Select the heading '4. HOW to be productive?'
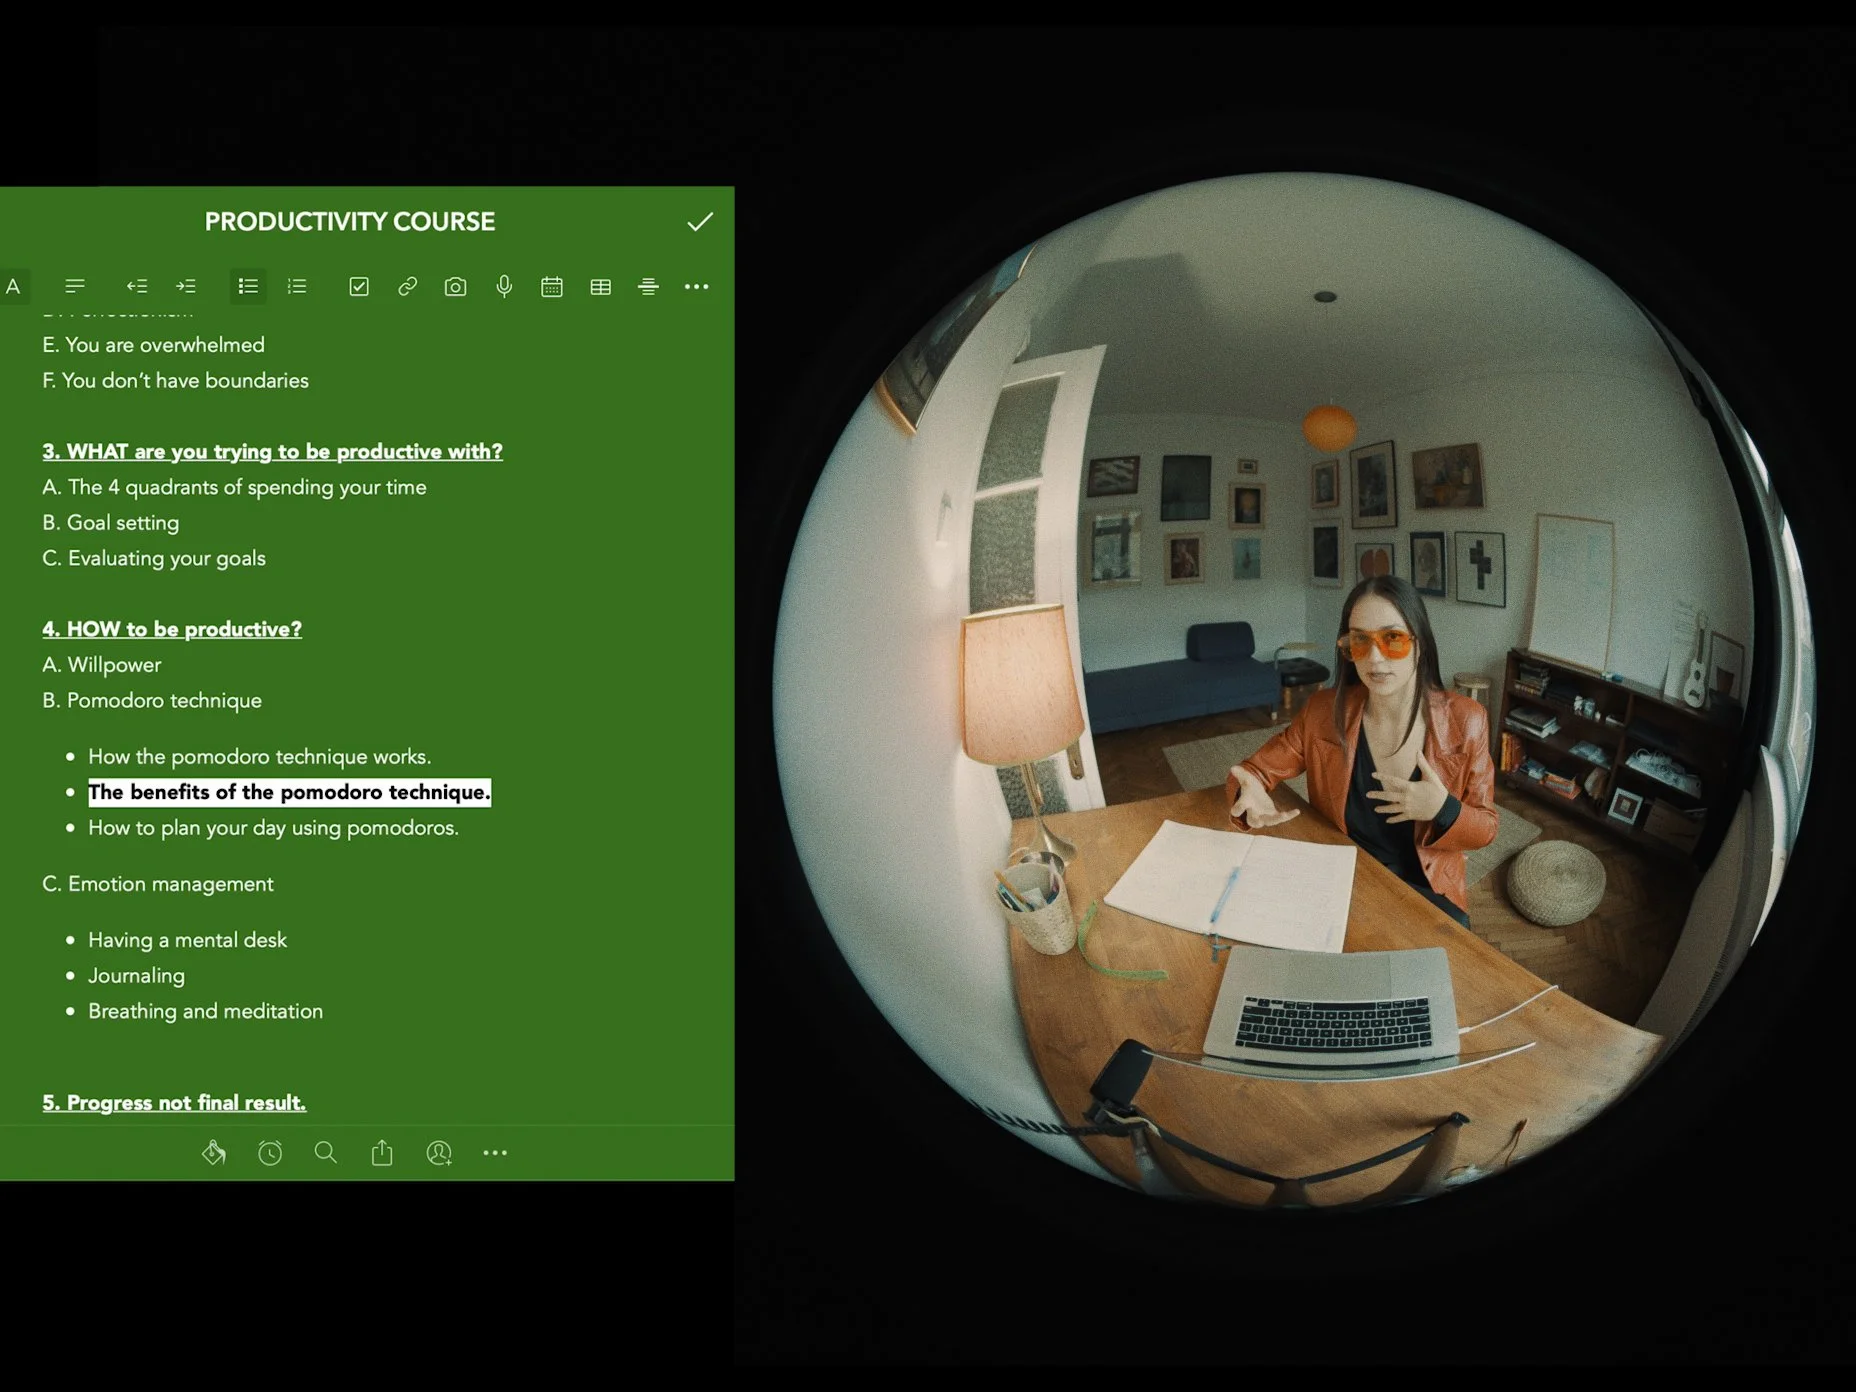This screenshot has width=1856, height=1392. 172,630
